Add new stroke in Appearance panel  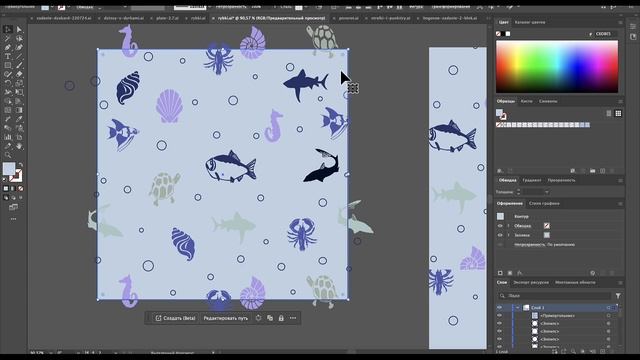(x=500, y=273)
